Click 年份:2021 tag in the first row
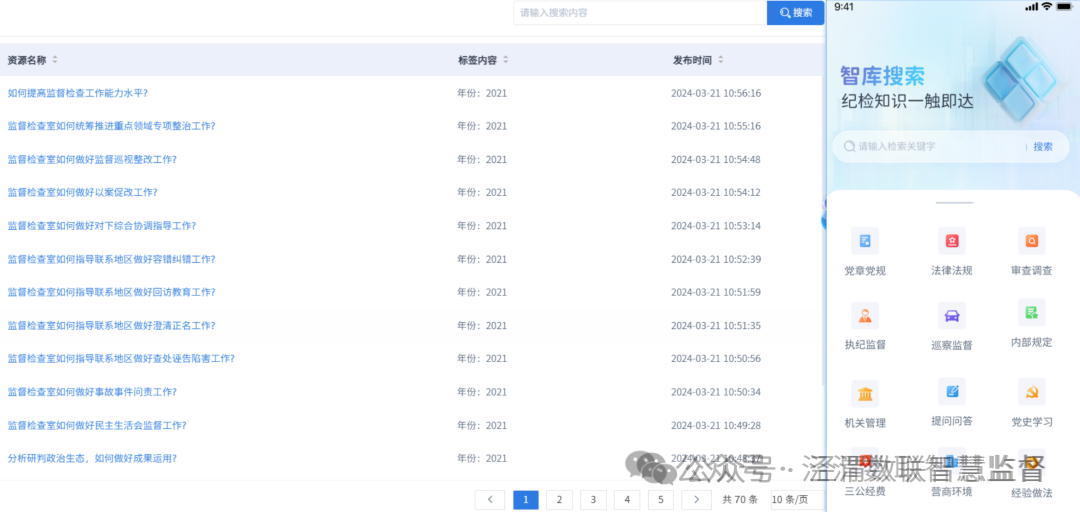1080x512 pixels. pos(482,93)
